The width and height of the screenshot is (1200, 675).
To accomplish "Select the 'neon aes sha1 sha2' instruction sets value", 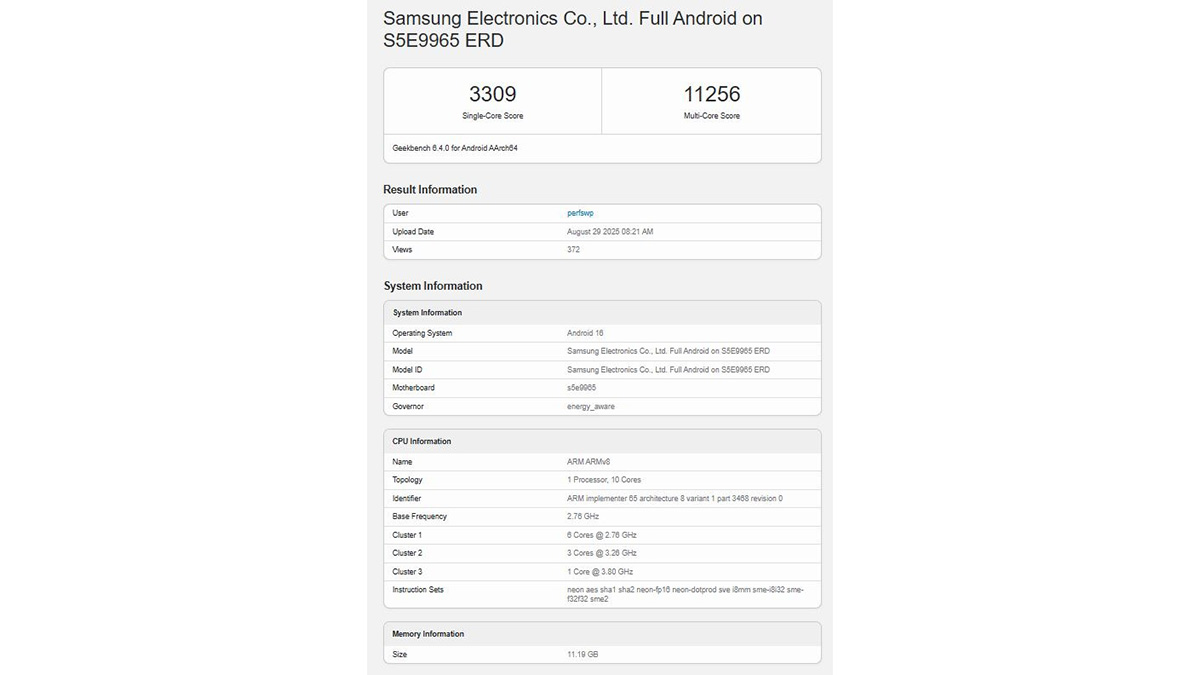I will click(685, 594).
